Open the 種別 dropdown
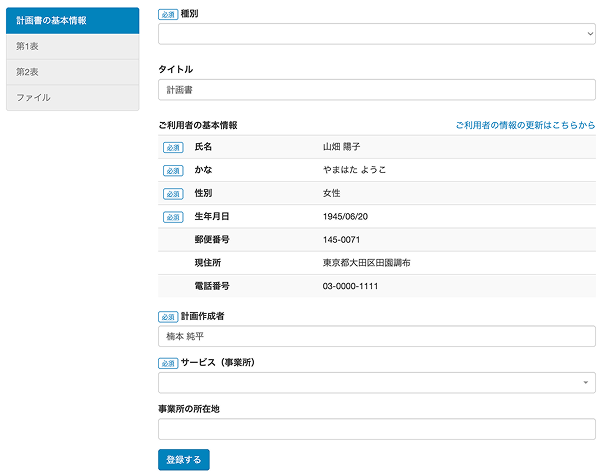 click(376, 34)
